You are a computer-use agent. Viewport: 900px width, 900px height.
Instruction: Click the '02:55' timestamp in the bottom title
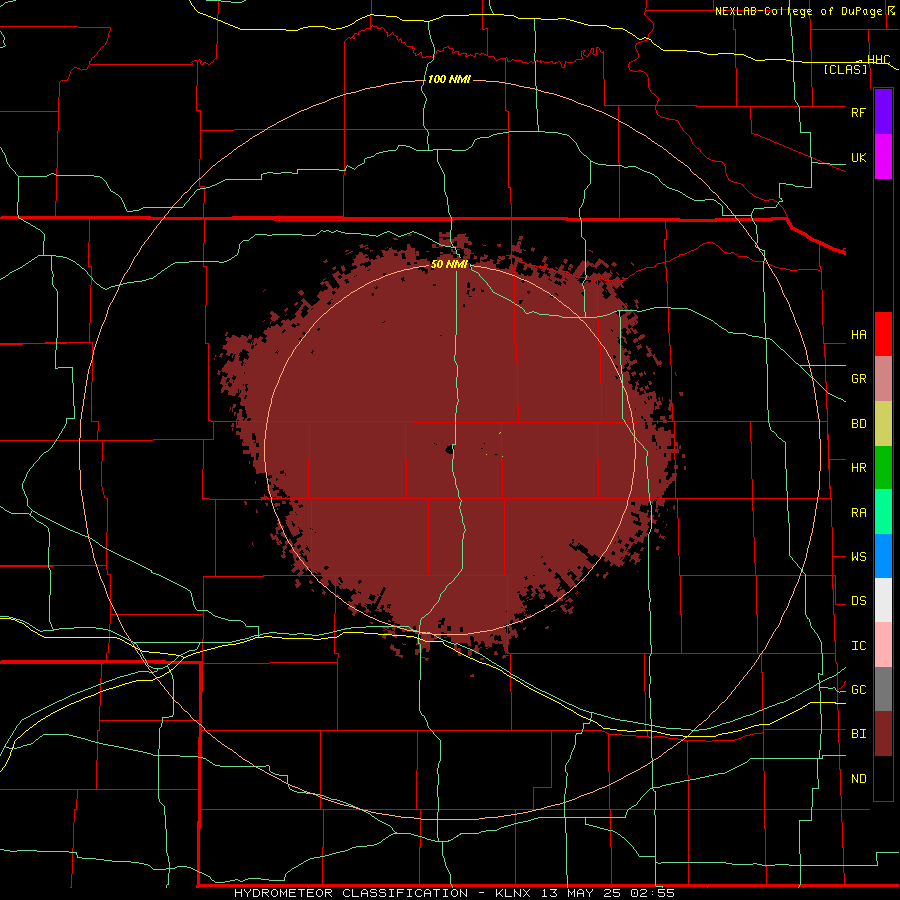[x=651, y=893]
